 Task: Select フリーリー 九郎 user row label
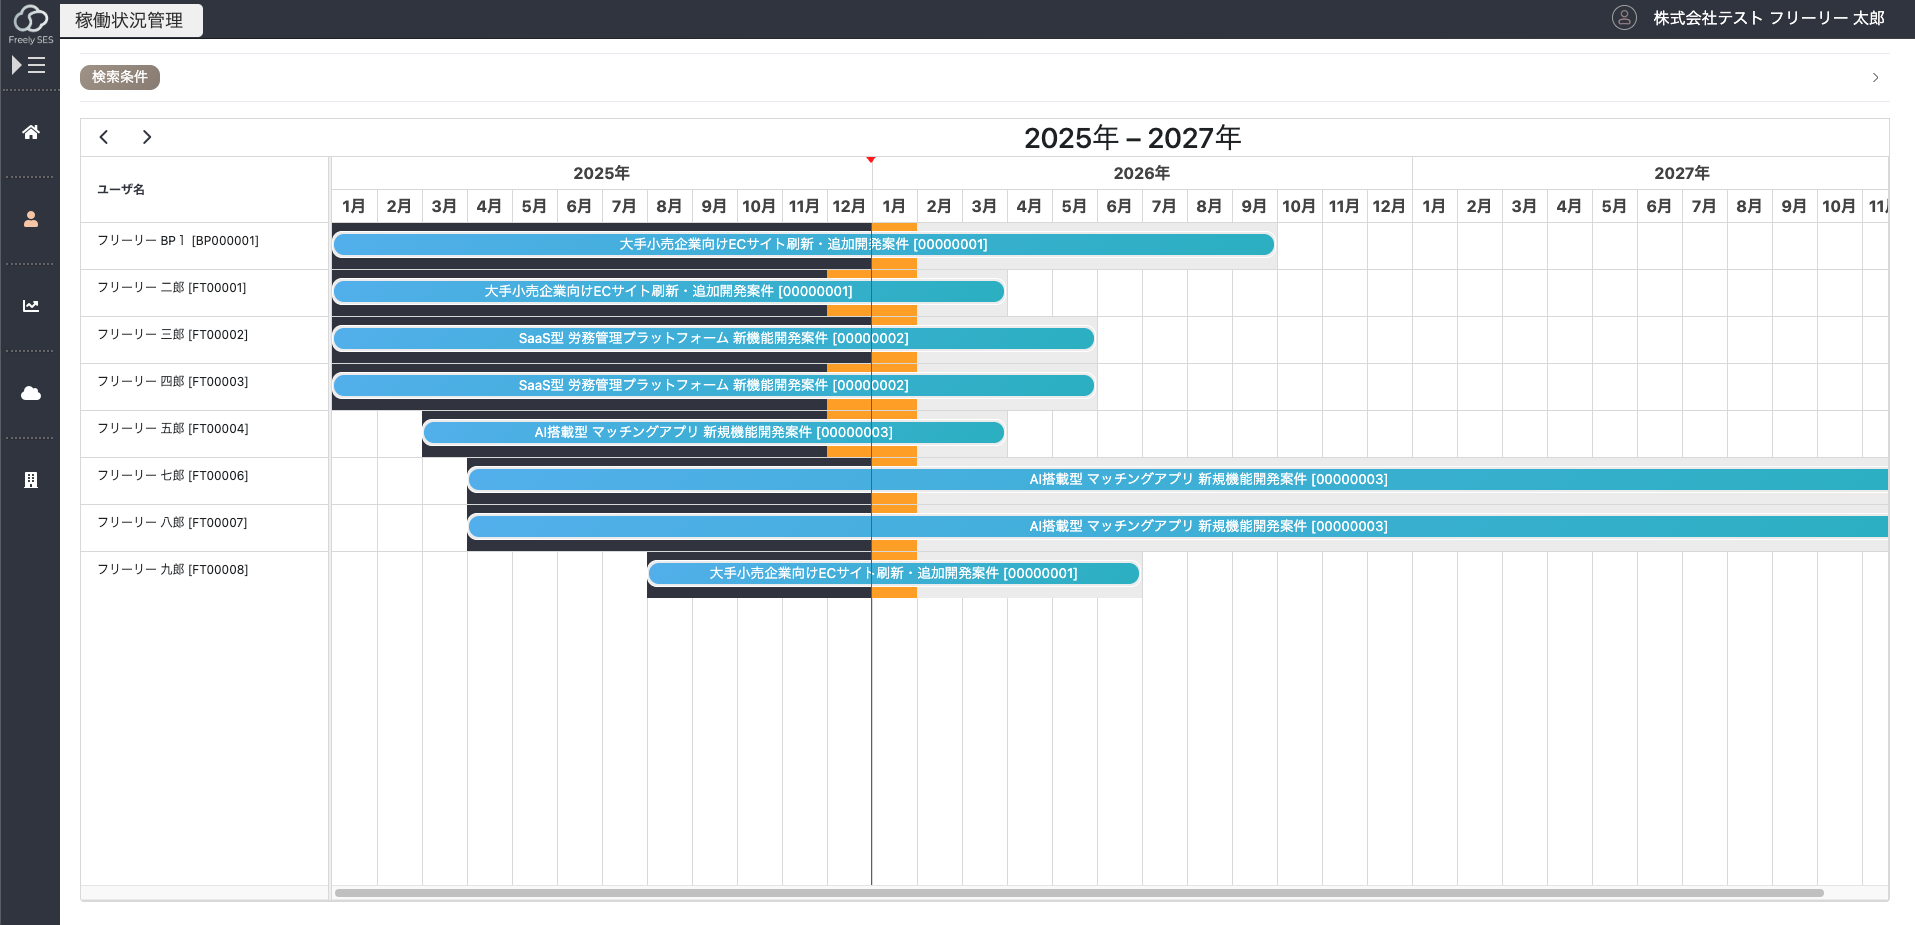point(172,570)
